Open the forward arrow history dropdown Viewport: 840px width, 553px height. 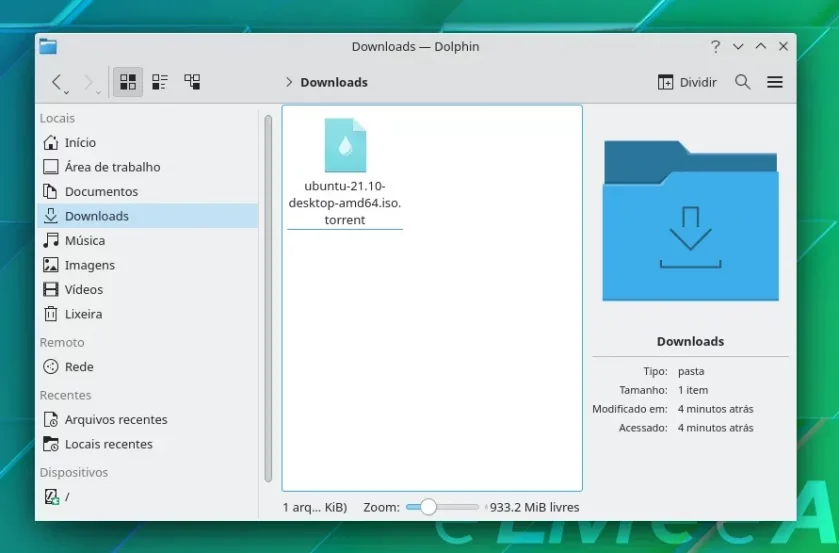click(x=99, y=93)
